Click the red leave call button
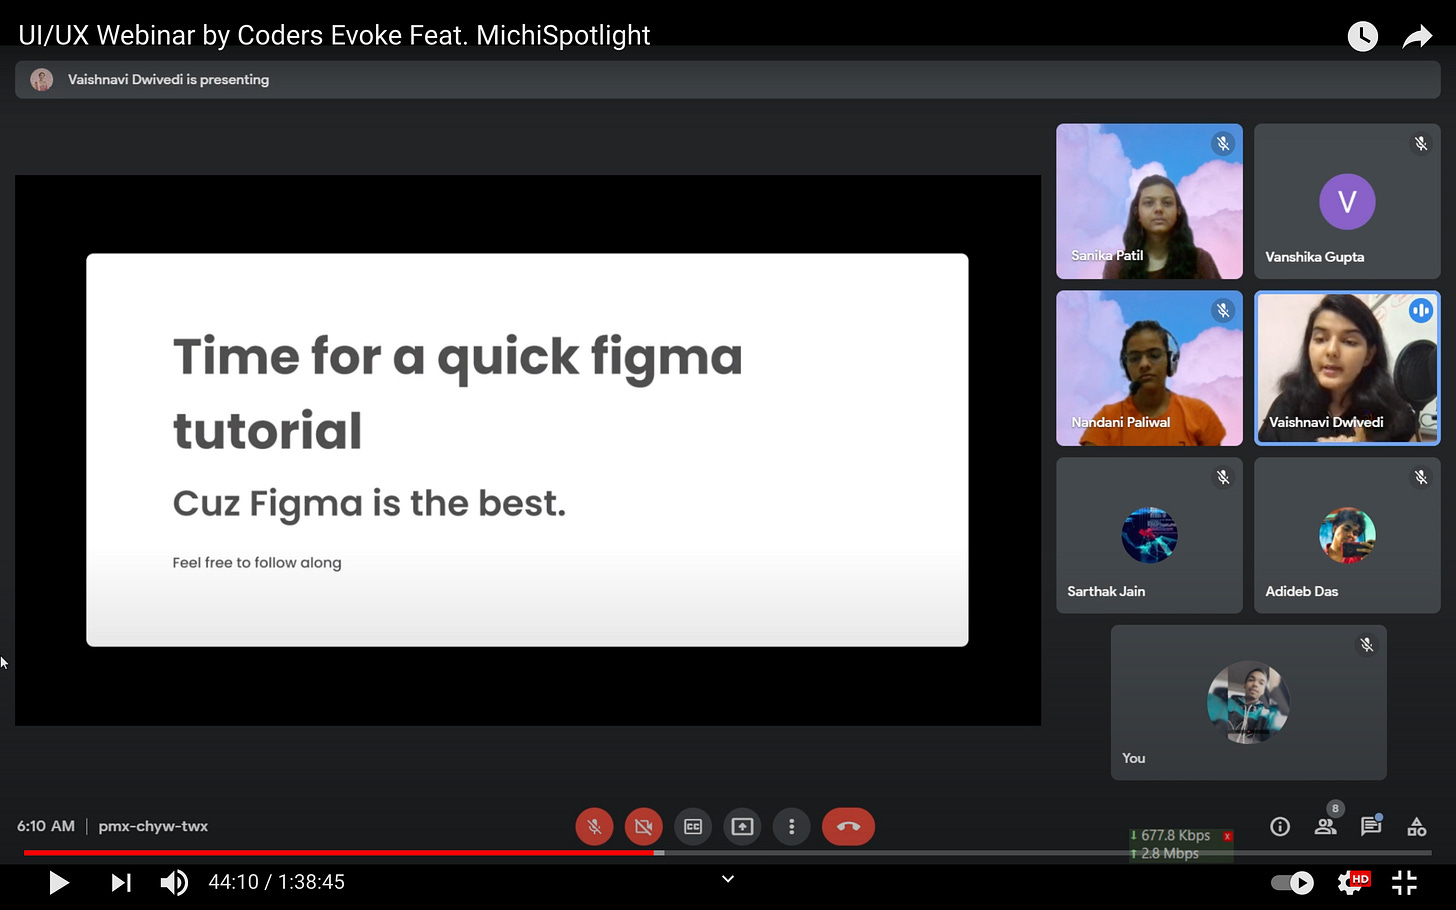Screen dimensions: 1456x910 tap(848, 827)
